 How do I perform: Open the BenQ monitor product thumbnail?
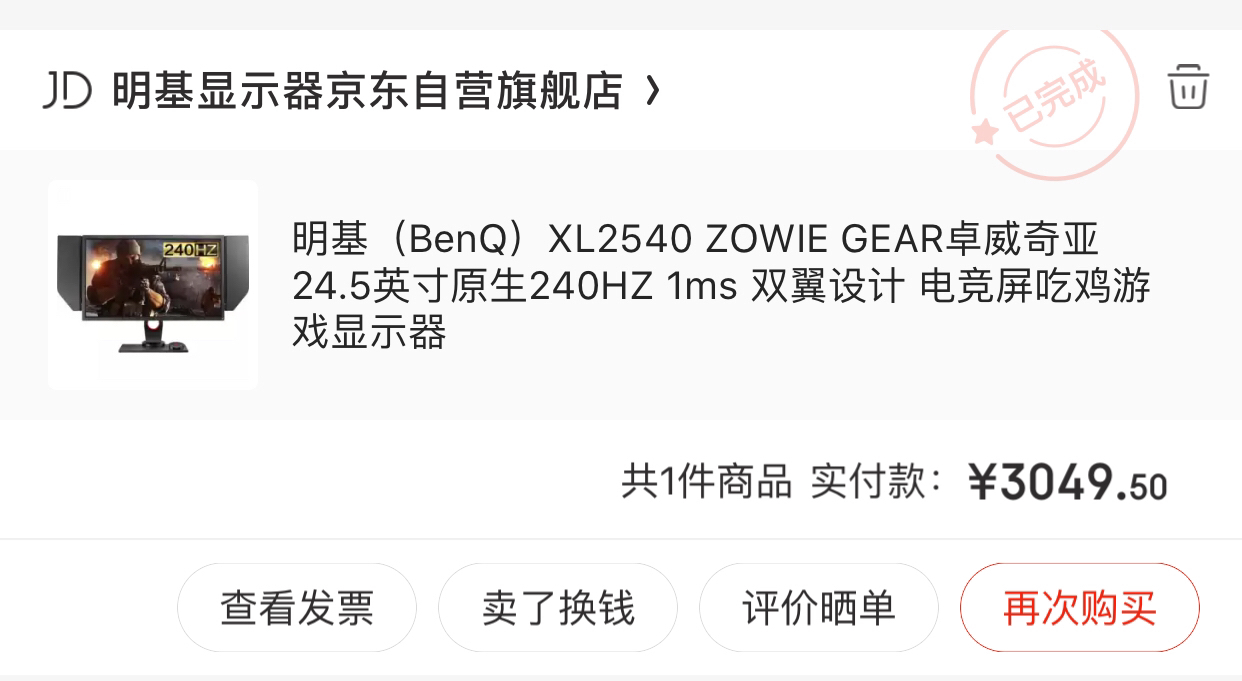pos(152,285)
